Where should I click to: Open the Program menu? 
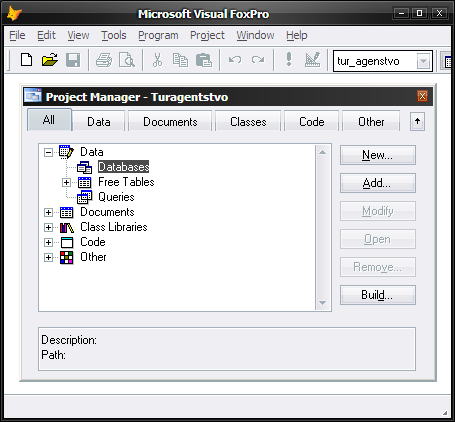(158, 35)
